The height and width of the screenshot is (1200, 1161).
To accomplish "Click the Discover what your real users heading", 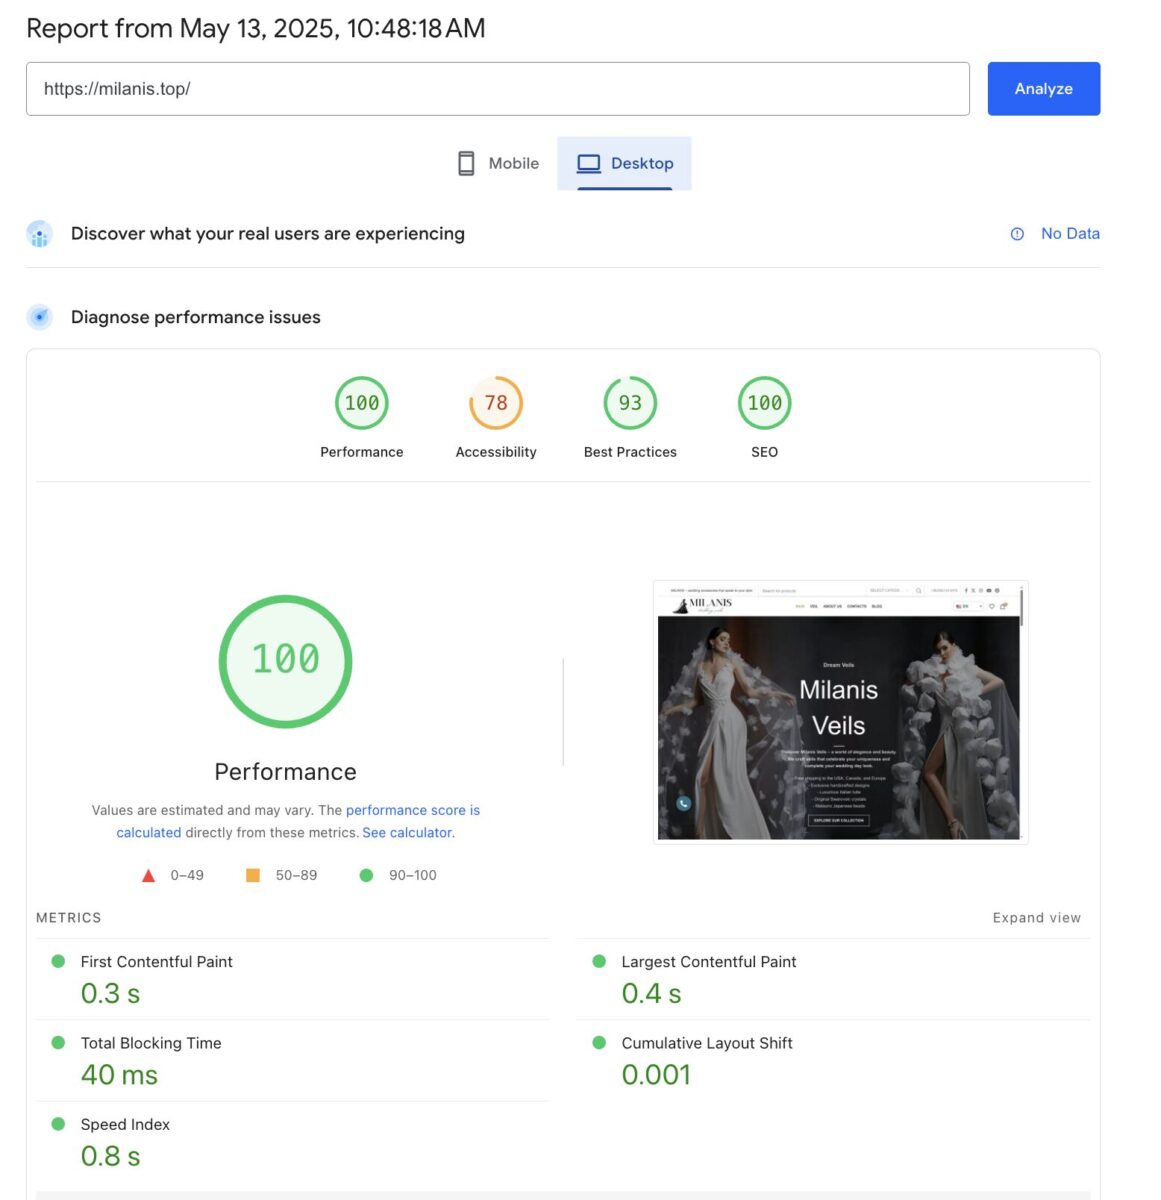I will click(268, 234).
